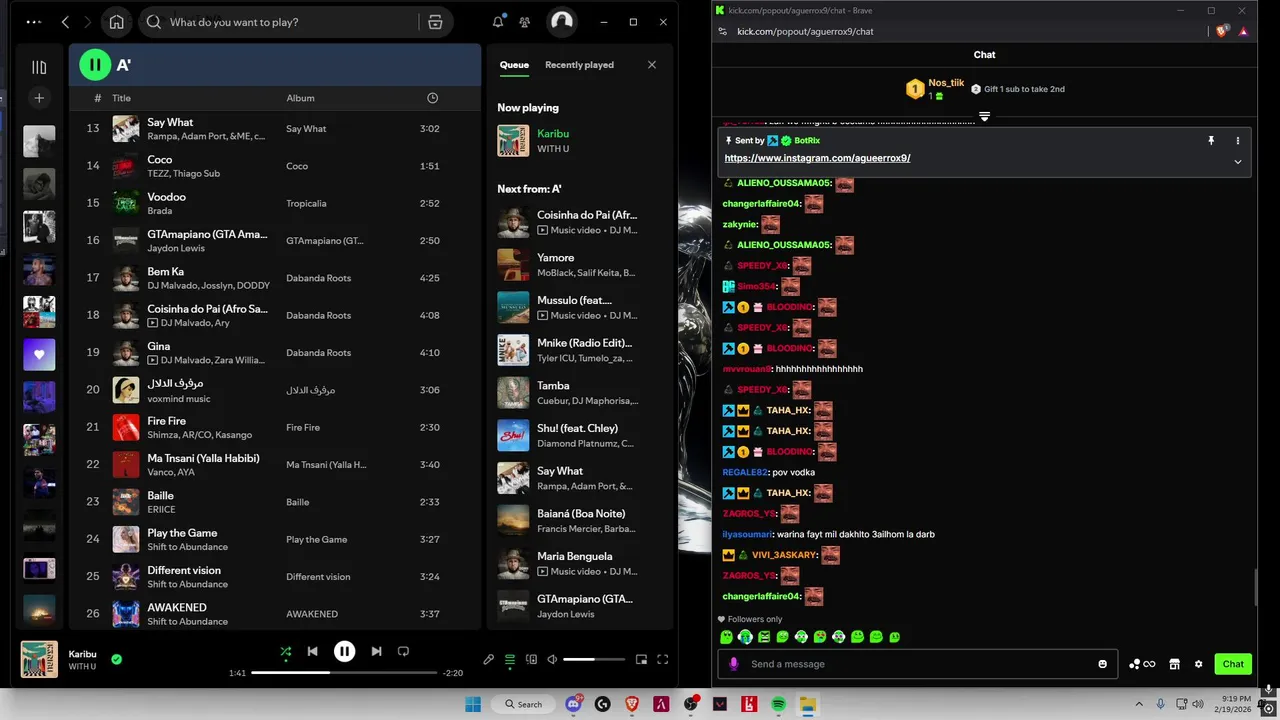Go back in Spotify navigation
Image resolution: width=1280 pixels, height=720 pixels.
(x=66, y=22)
